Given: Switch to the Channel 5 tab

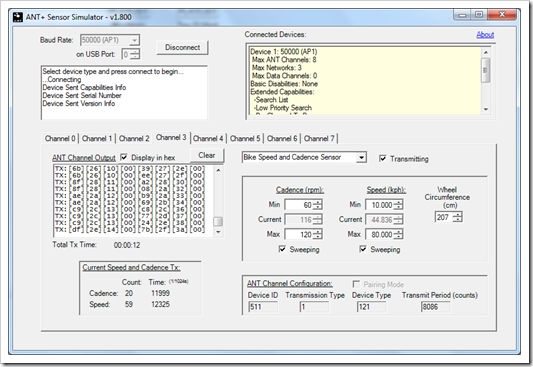Looking at the screenshot, I should point(245,139).
